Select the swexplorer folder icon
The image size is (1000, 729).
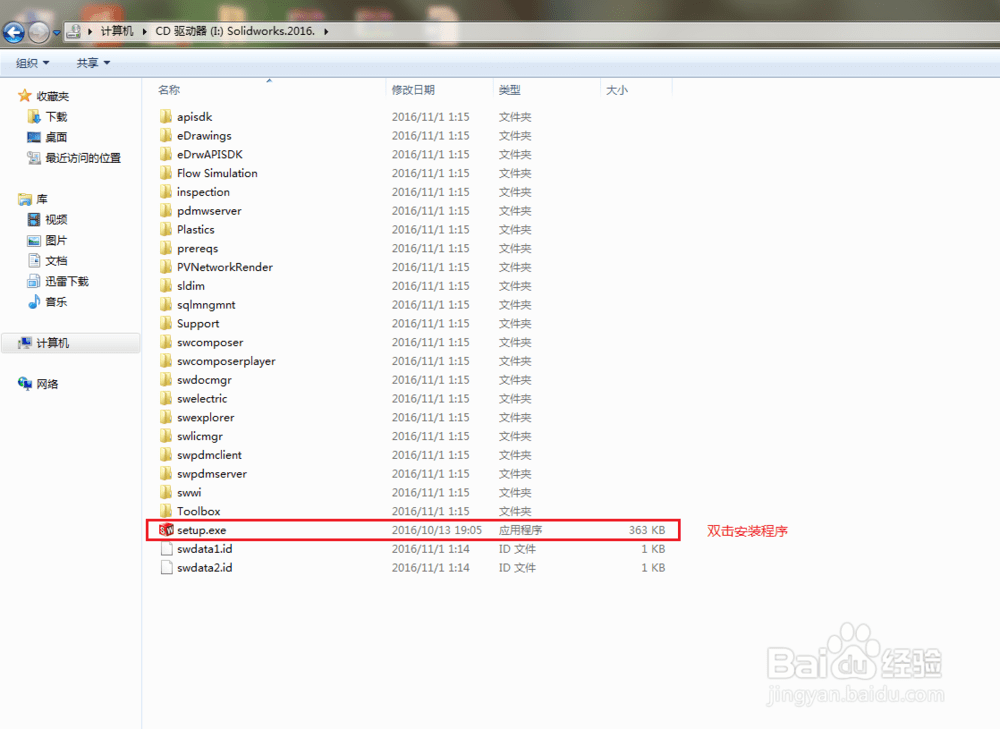click(x=166, y=417)
